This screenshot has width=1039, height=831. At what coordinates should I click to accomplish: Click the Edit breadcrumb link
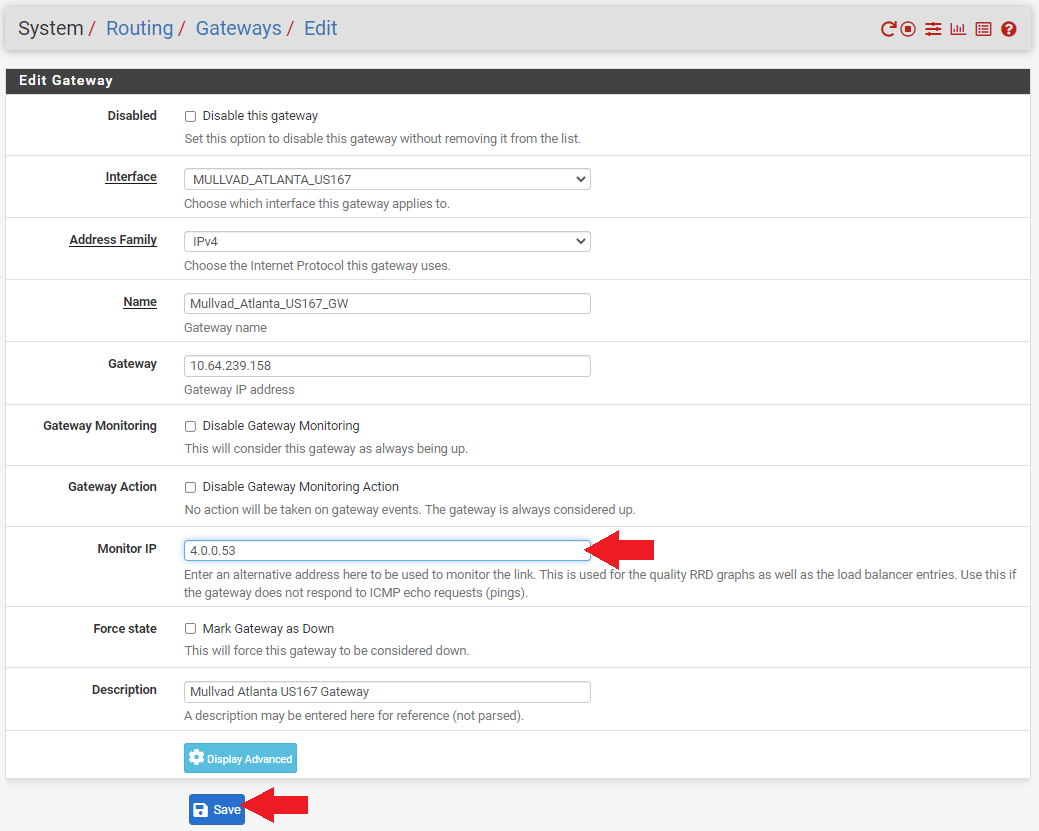(321, 28)
